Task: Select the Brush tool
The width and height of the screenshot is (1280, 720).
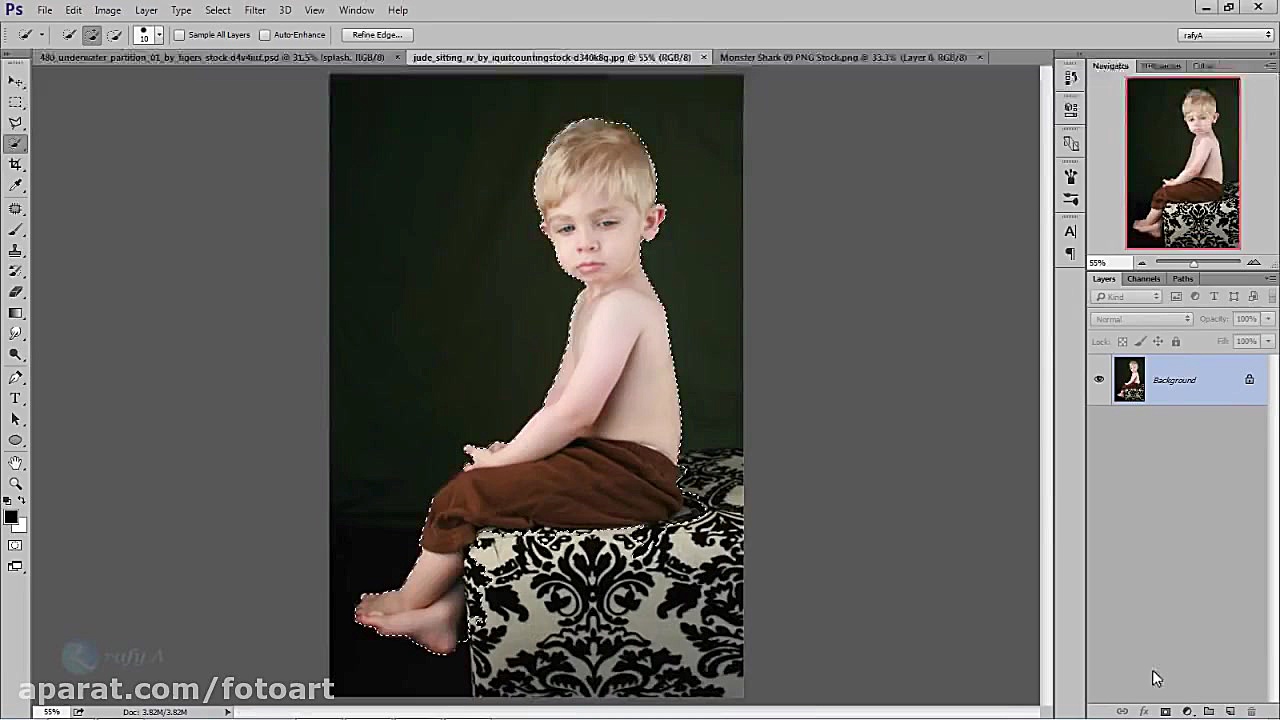Action: tap(16, 230)
